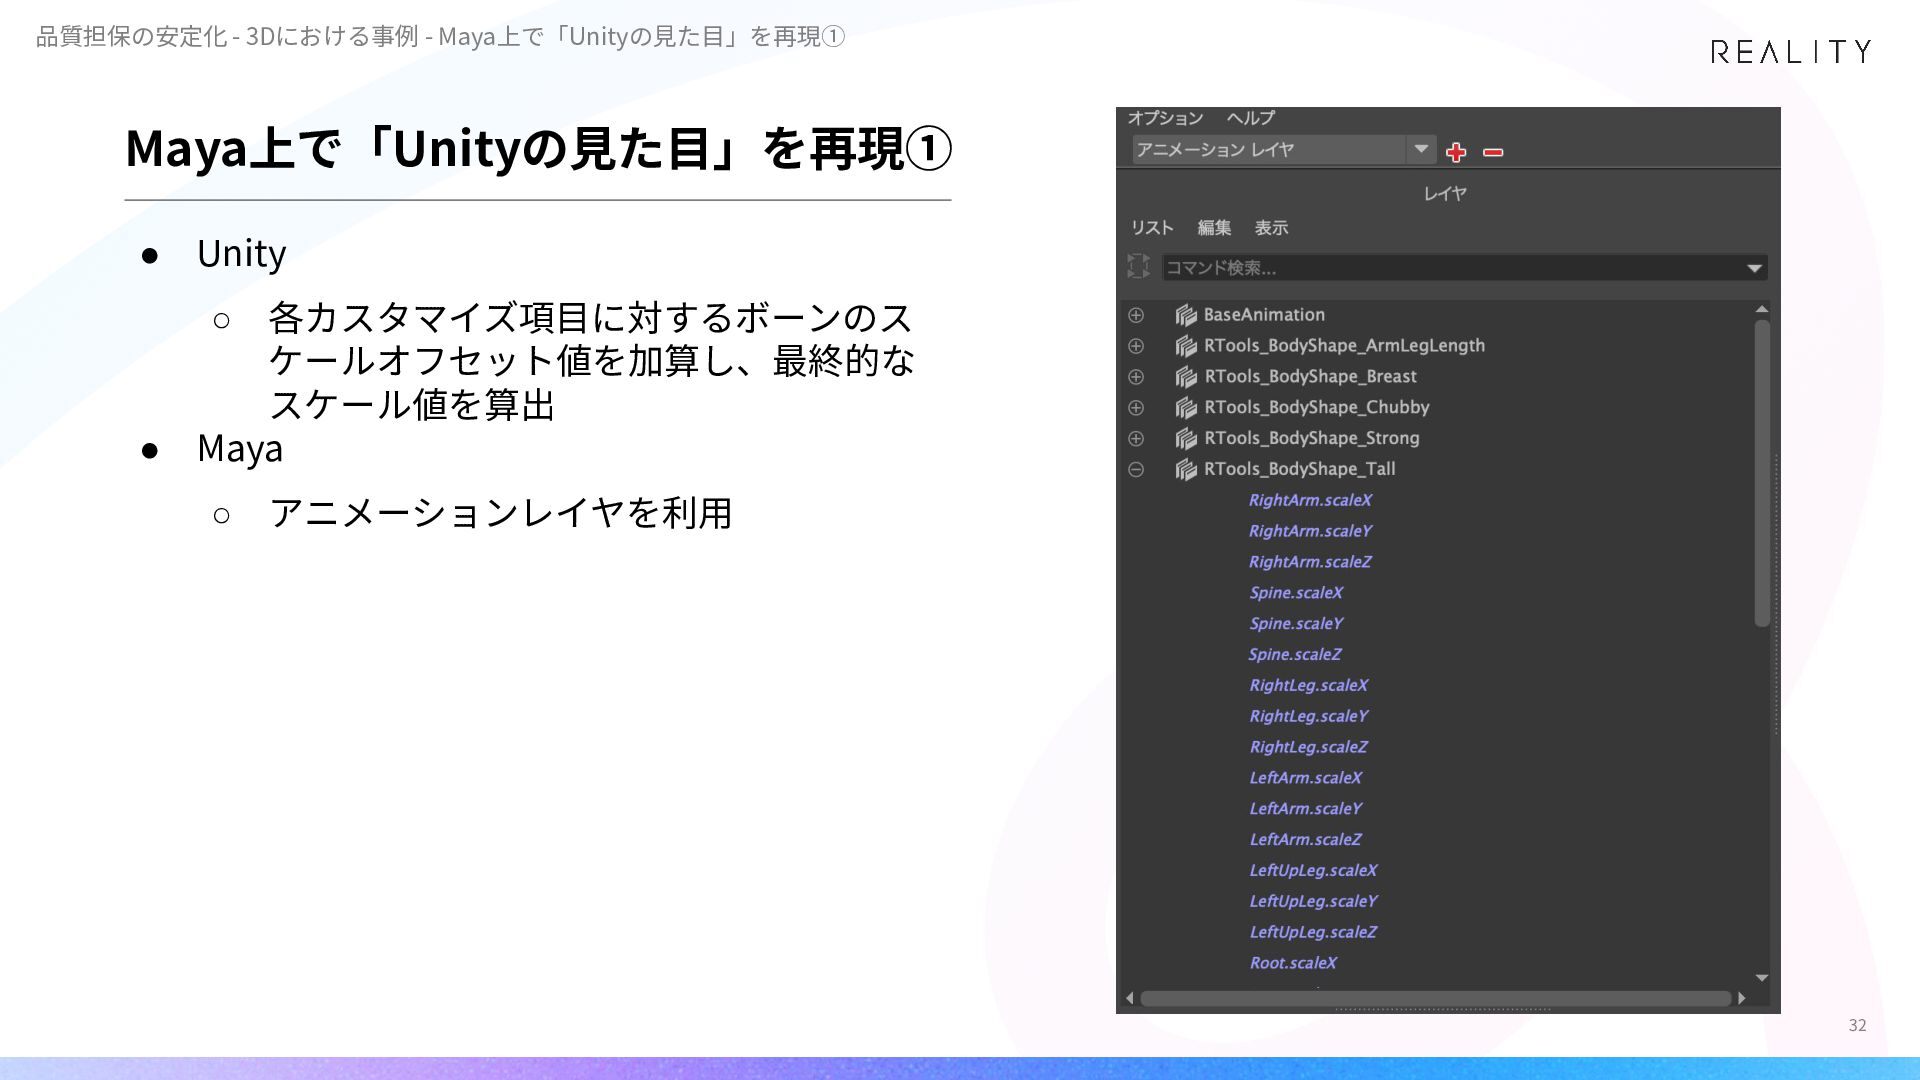Expand the RTools_BodyShape_ArmLegLength layer
The width and height of the screenshot is (1920, 1080).
[x=1136, y=346]
